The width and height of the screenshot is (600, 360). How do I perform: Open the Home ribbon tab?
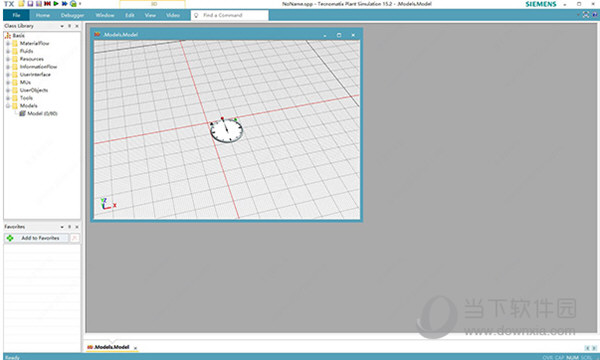click(42, 15)
